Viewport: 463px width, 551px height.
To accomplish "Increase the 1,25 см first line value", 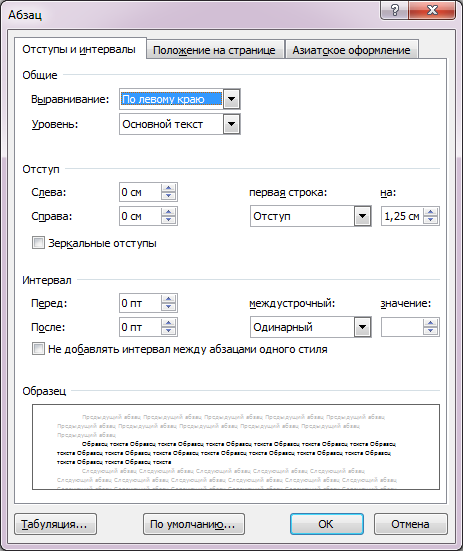I will pyautogui.click(x=430, y=212).
